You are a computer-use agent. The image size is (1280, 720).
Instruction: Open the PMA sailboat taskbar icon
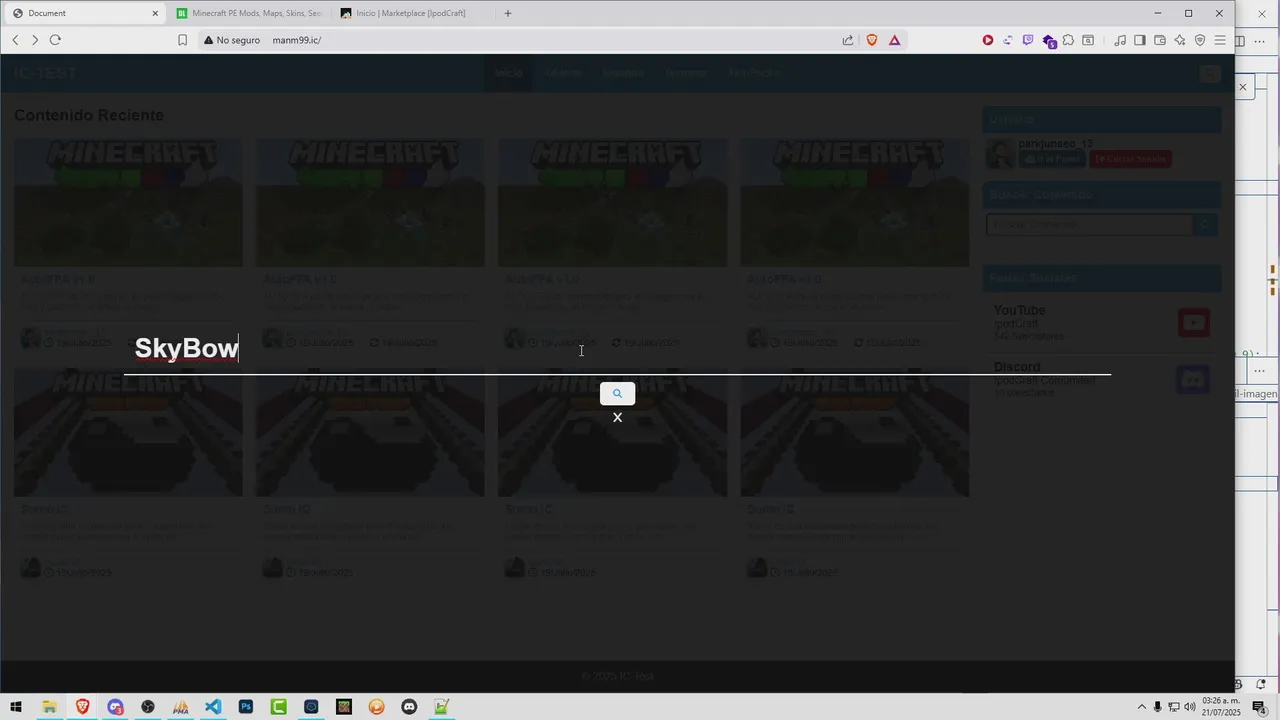coord(181,707)
